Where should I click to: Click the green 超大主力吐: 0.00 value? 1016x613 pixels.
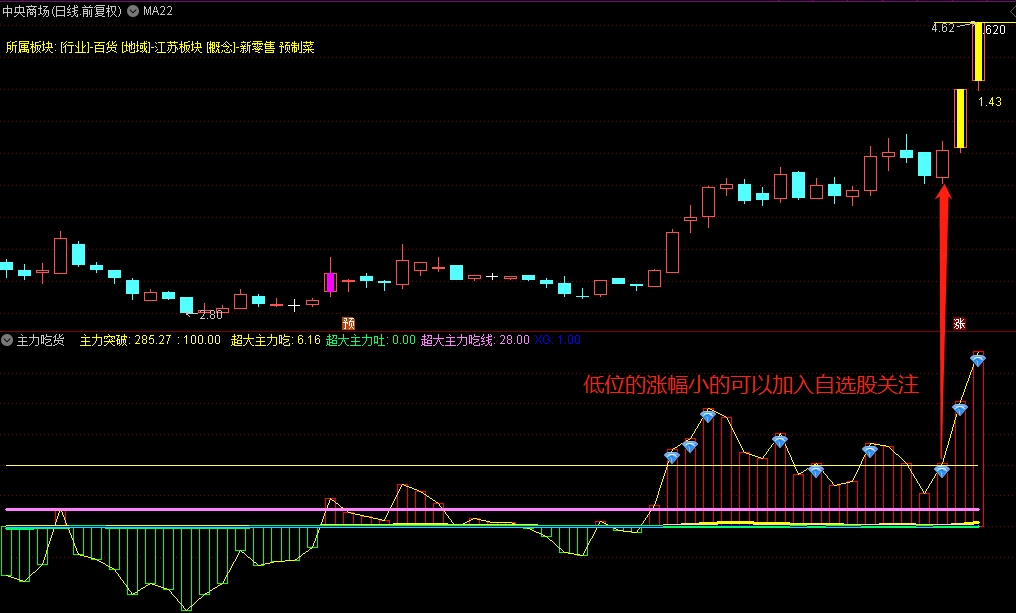(371, 340)
